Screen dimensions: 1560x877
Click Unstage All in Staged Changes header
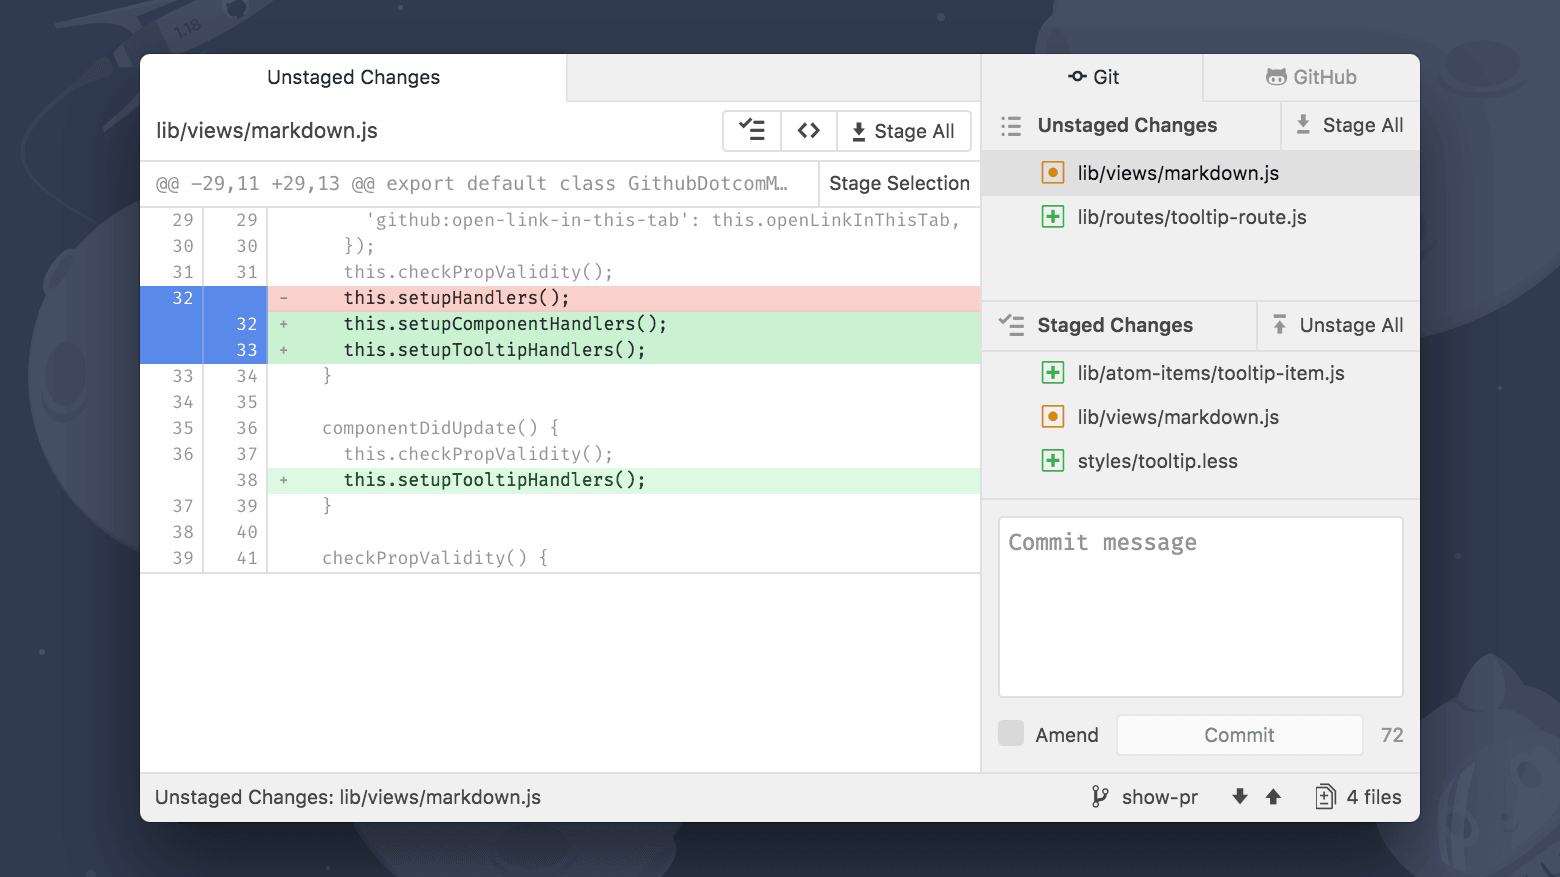(1338, 325)
